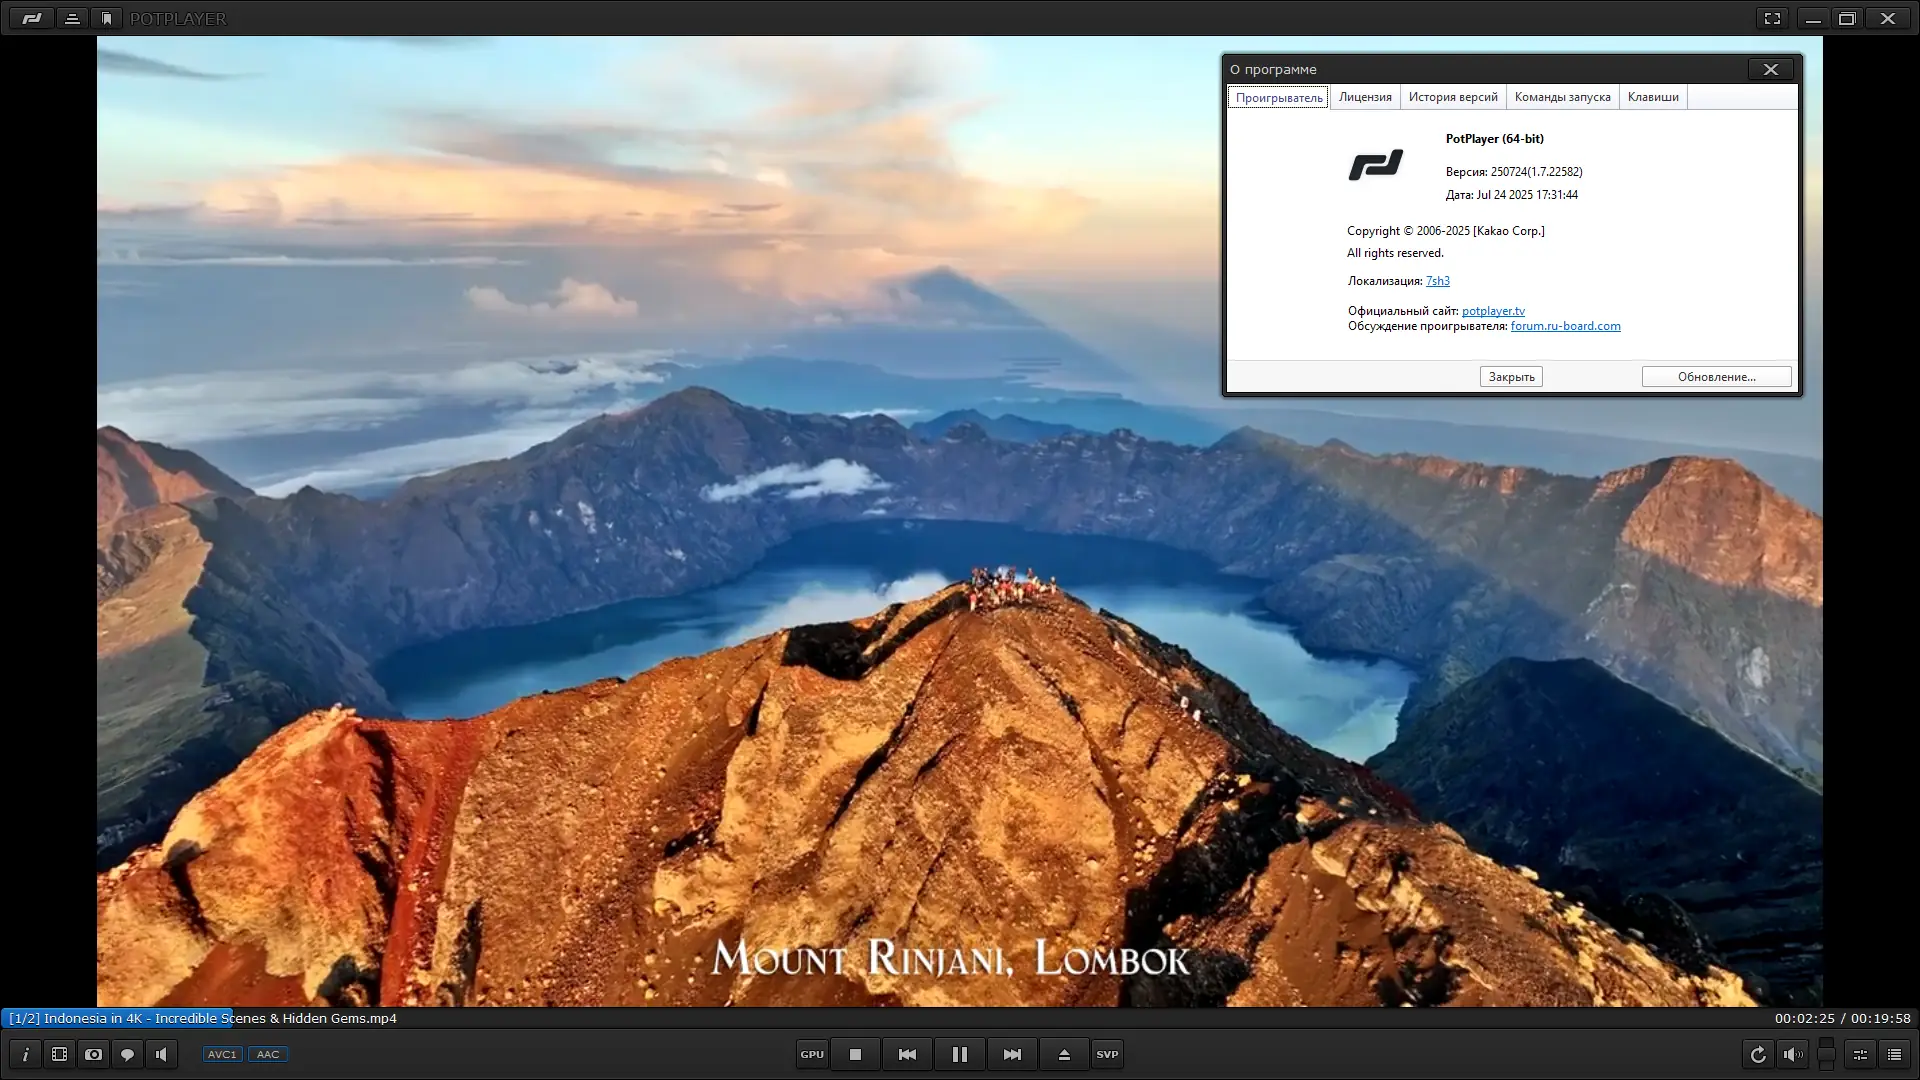This screenshot has width=1920, height=1080.
Task: Adjust the volume slider knob
Action: pyautogui.click(x=1826, y=1052)
